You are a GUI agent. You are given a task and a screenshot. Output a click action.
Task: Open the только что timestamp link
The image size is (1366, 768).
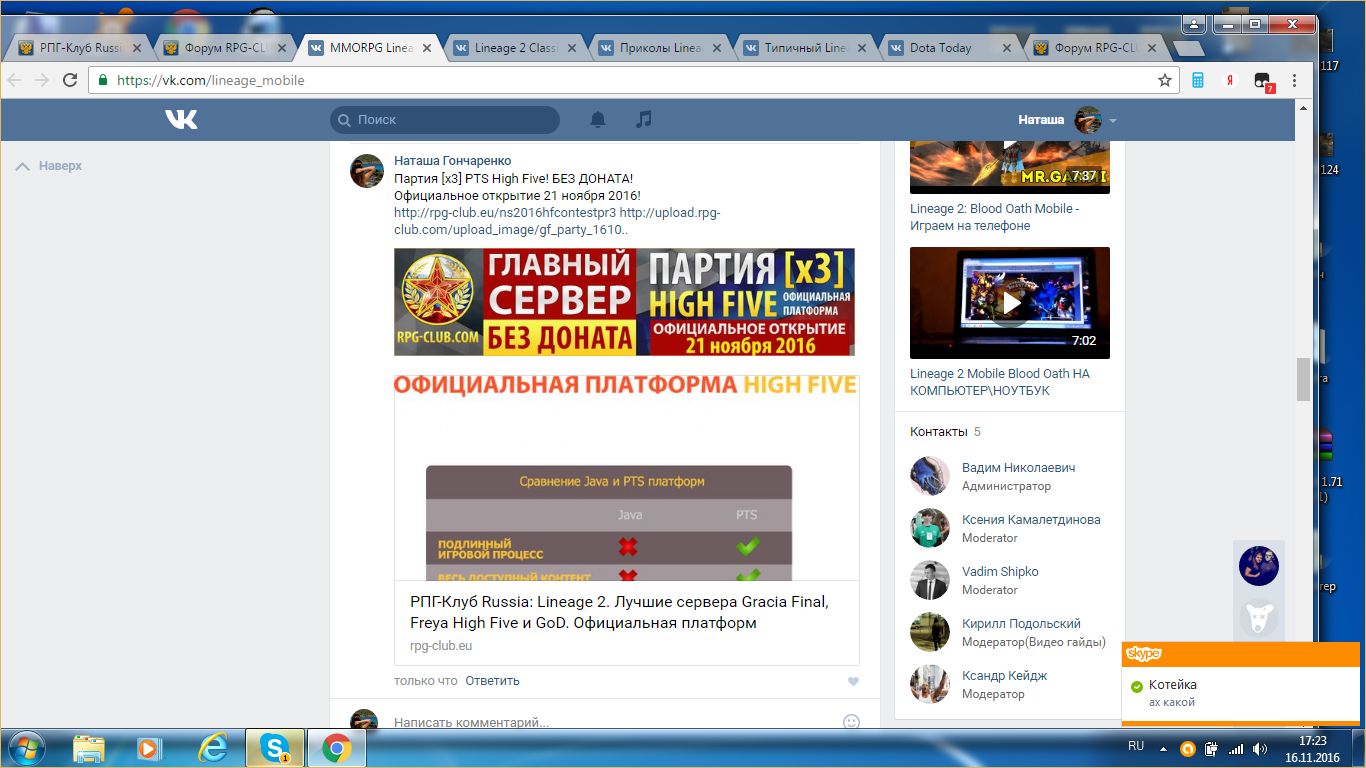pyautogui.click(x=425, y=681)
